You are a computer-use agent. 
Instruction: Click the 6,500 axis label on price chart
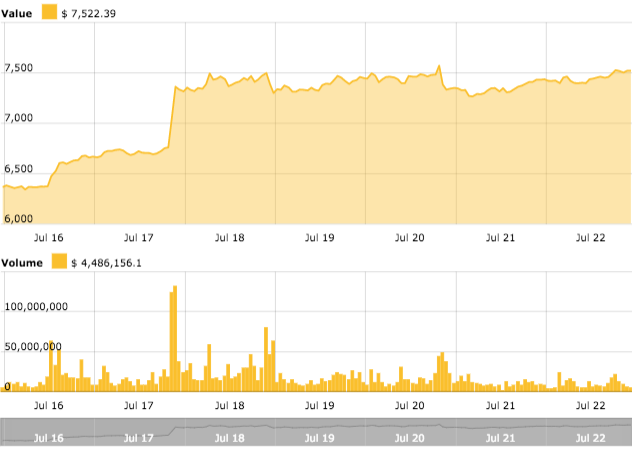tap(19, 168)
